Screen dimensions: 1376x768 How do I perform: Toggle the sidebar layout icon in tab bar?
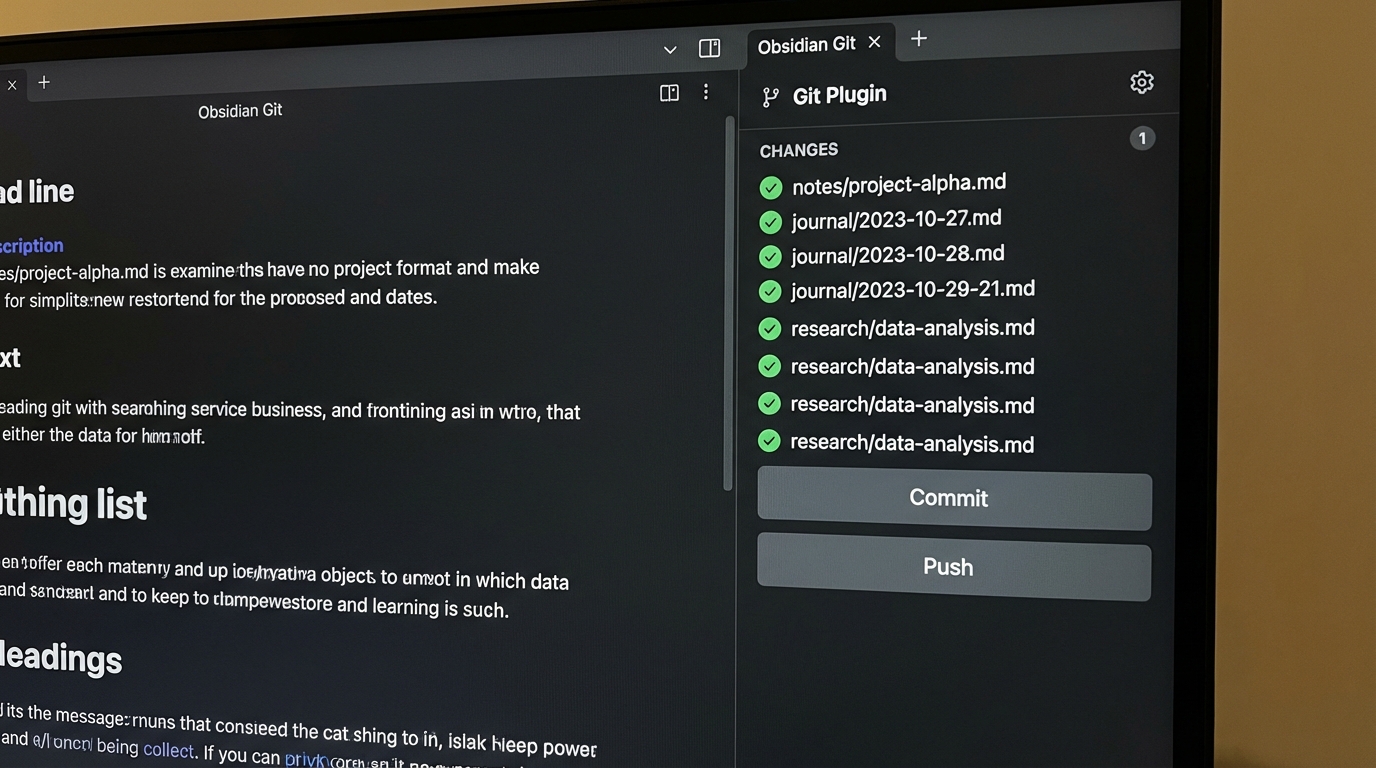(710, 48)
